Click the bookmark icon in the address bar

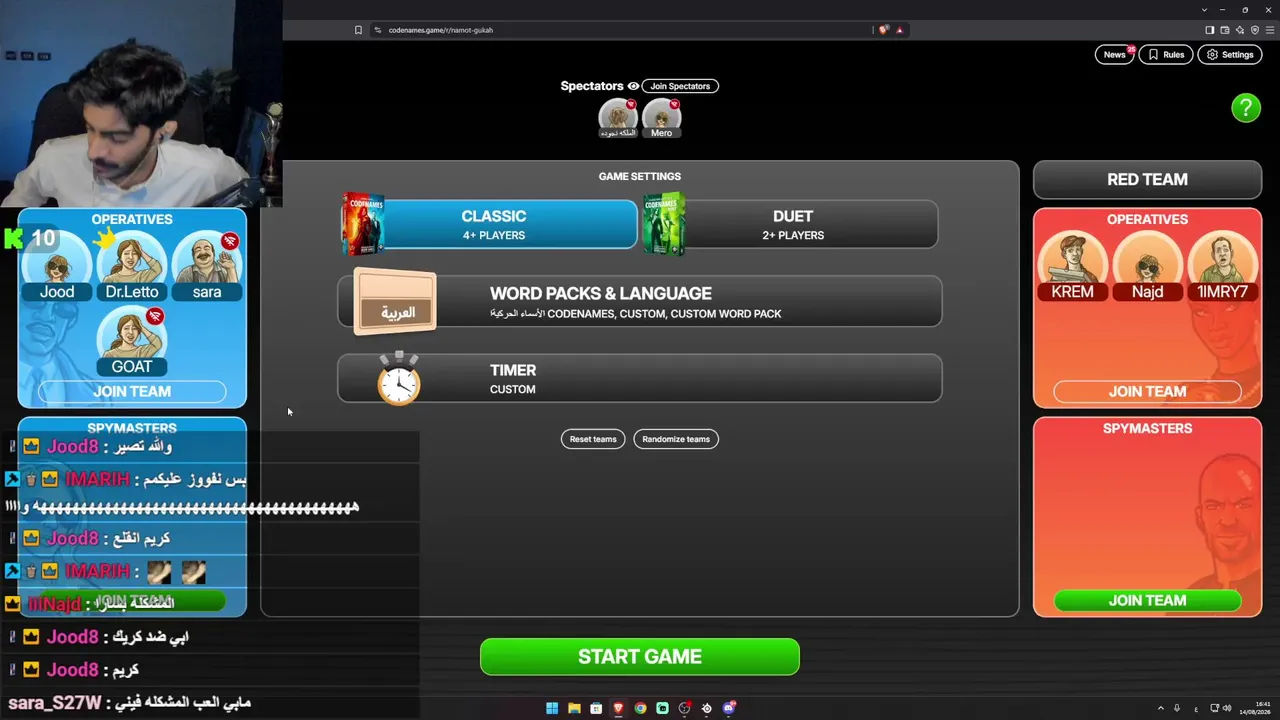[358, 30]
